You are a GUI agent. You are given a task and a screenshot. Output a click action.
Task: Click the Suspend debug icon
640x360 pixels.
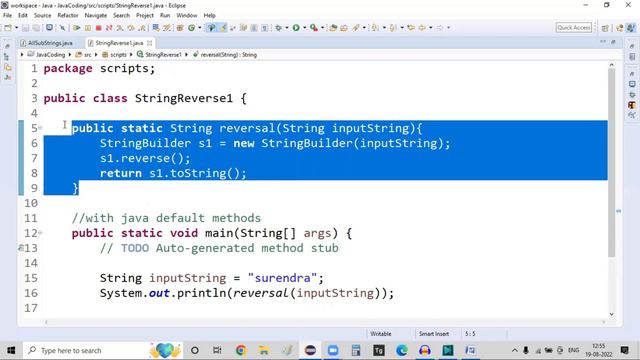(x=88, y=28)
